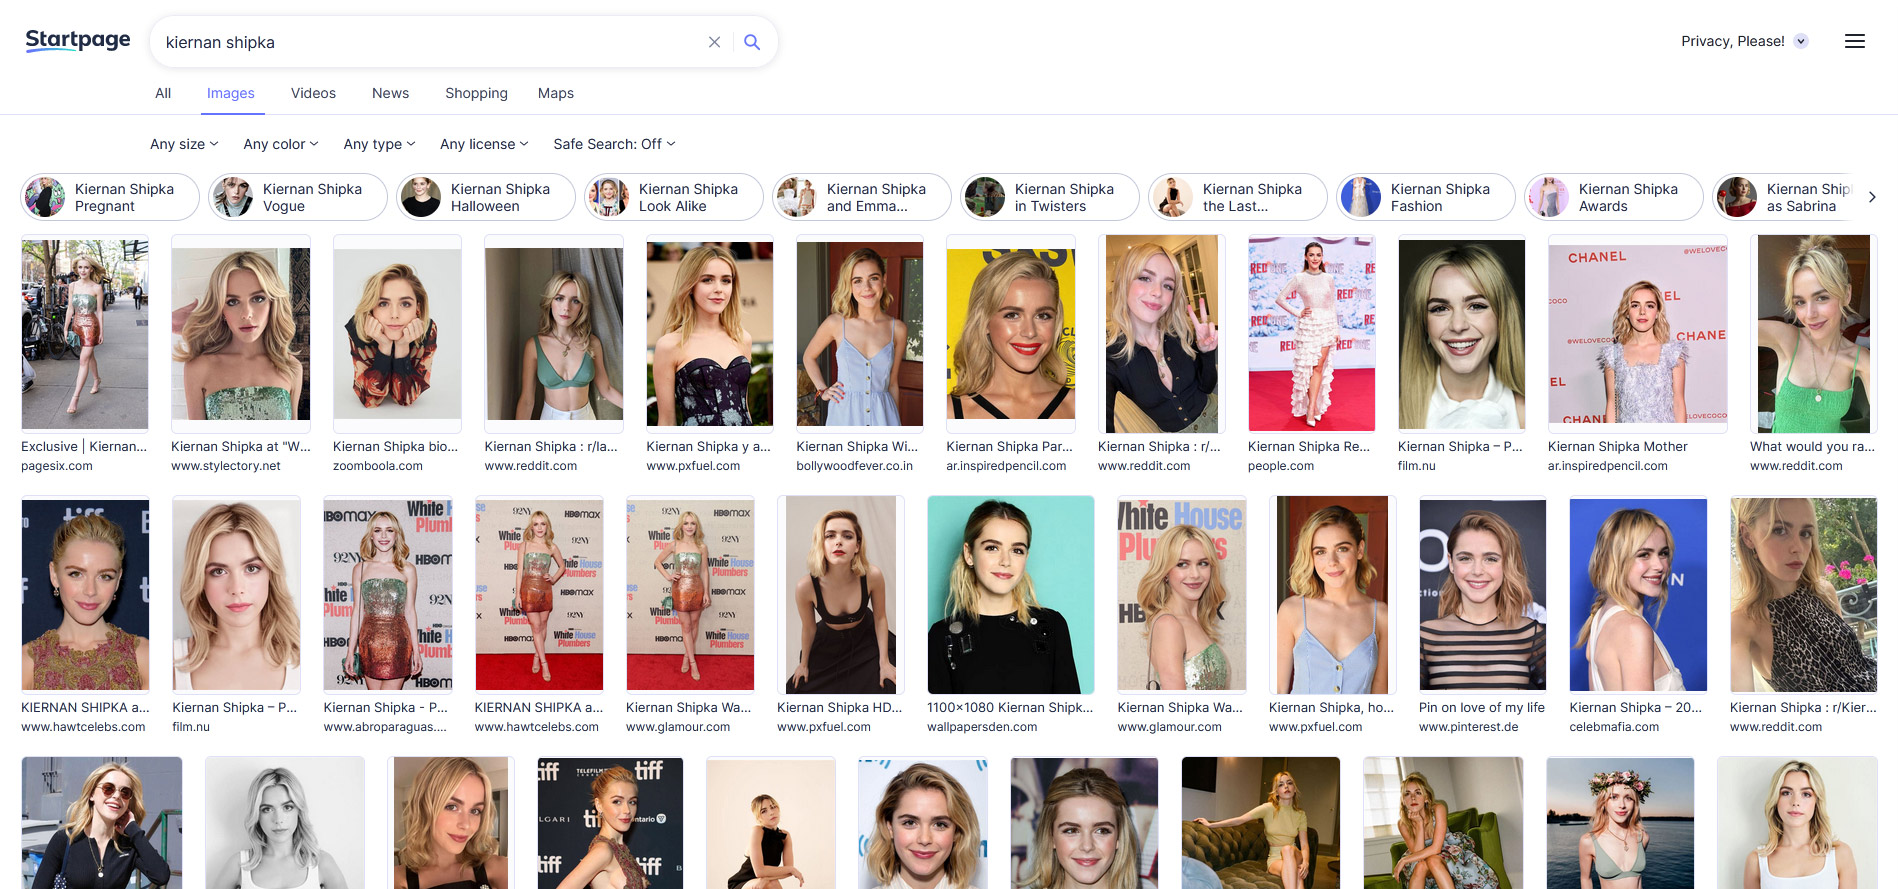
Task: Expand the Any license filter
Action: [484, 144]
